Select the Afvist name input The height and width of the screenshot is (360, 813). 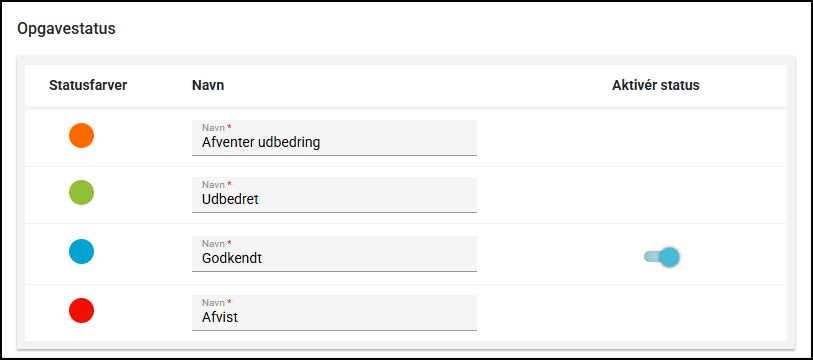pos(334,313)
